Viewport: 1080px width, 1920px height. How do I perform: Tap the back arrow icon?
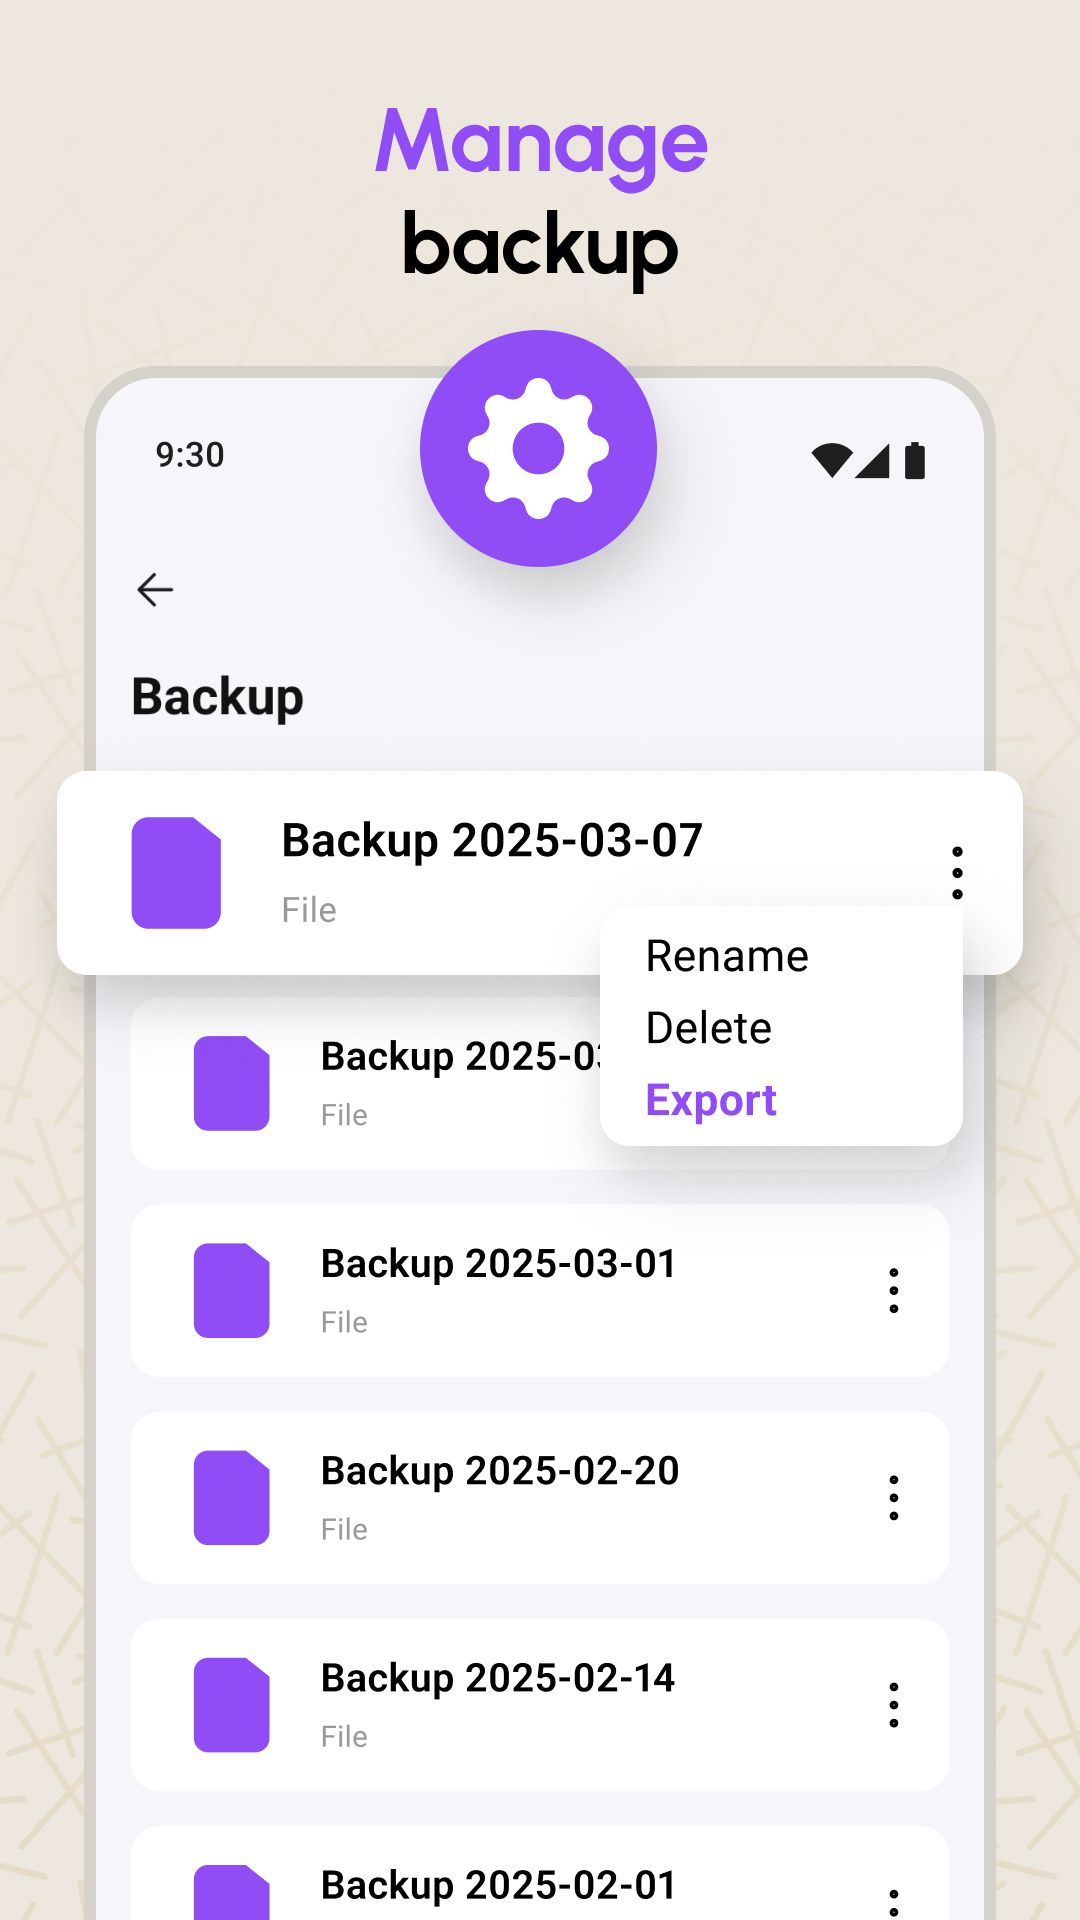155,590
